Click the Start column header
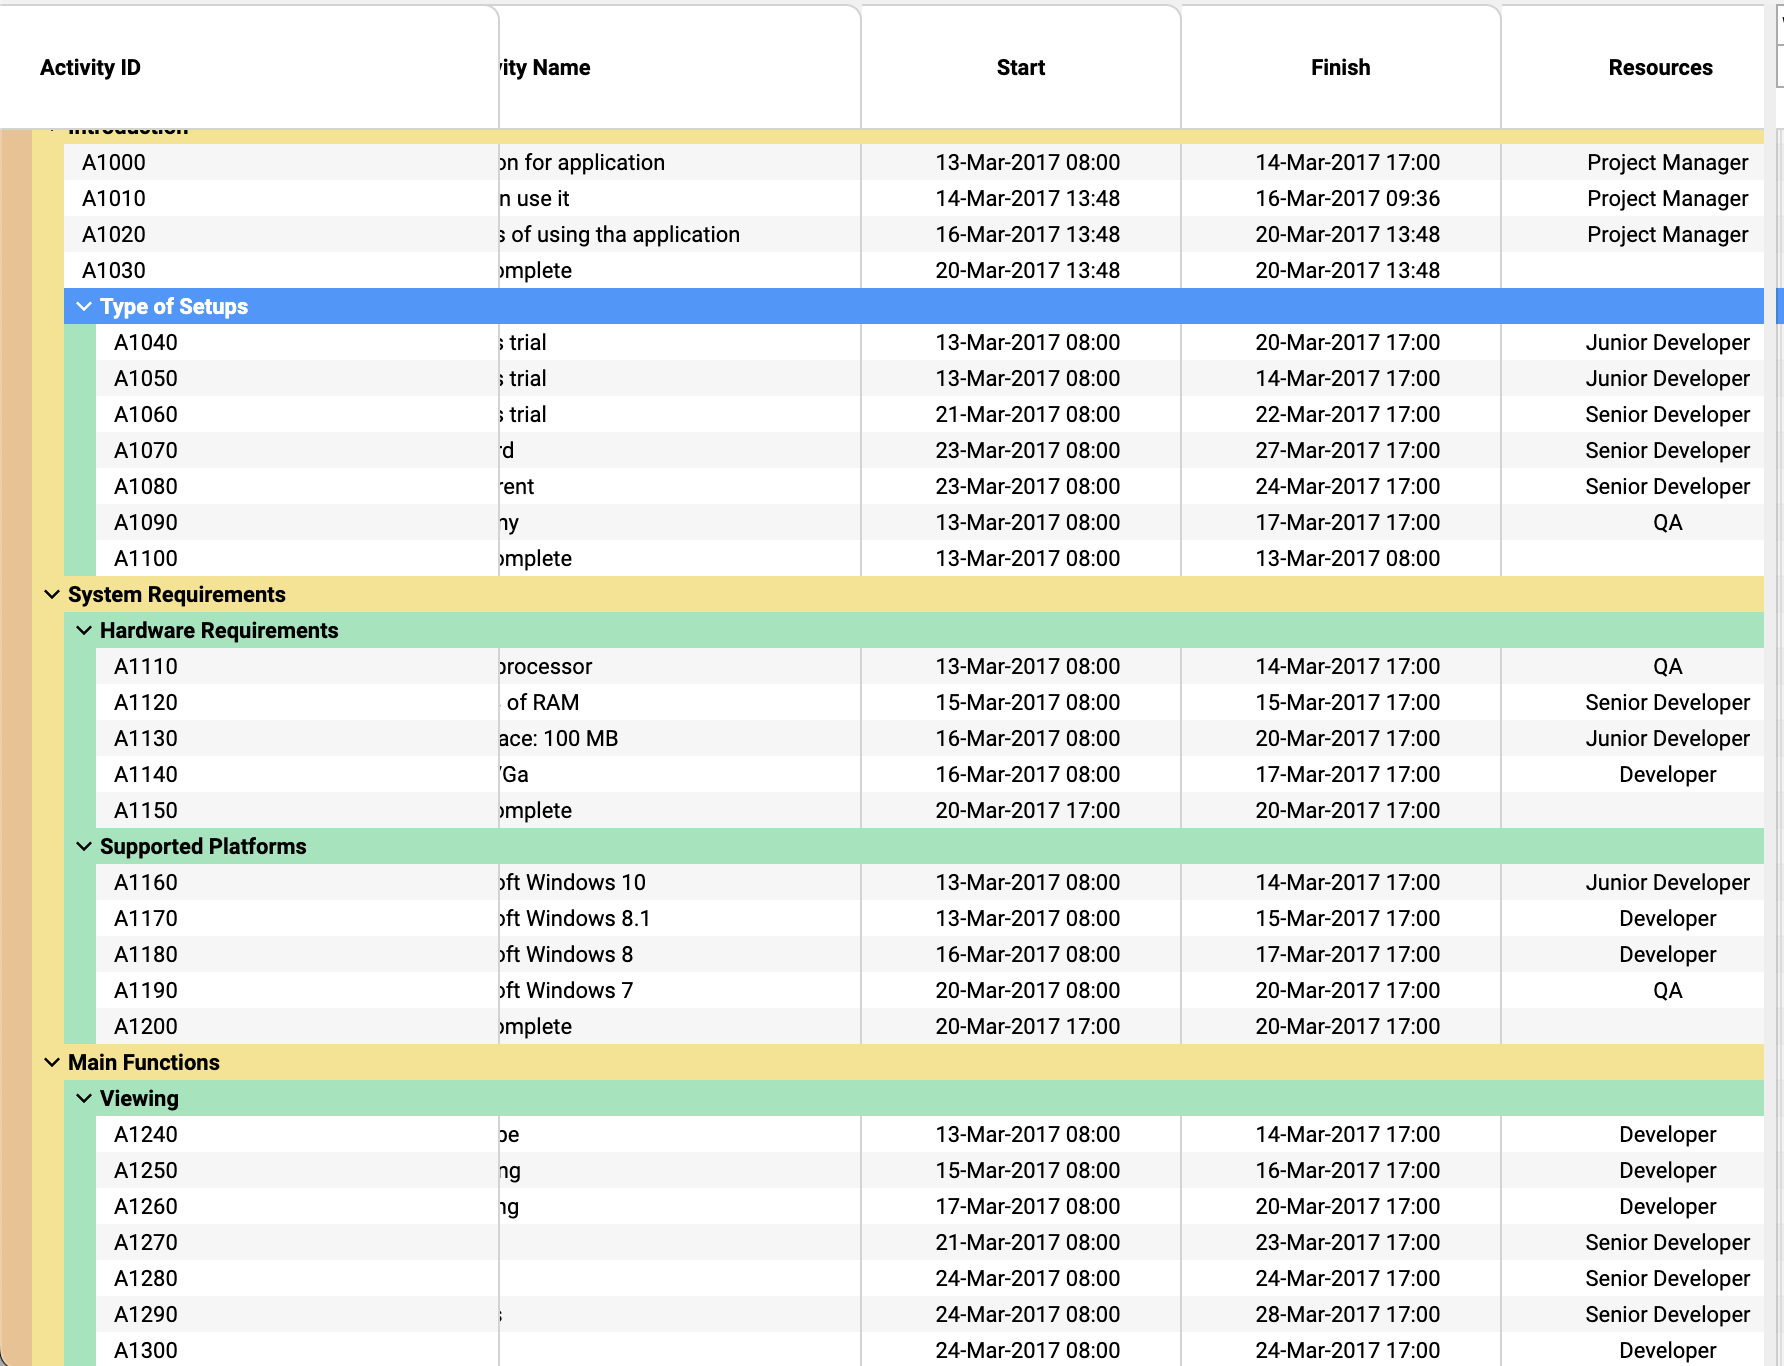 point(1020,68)
